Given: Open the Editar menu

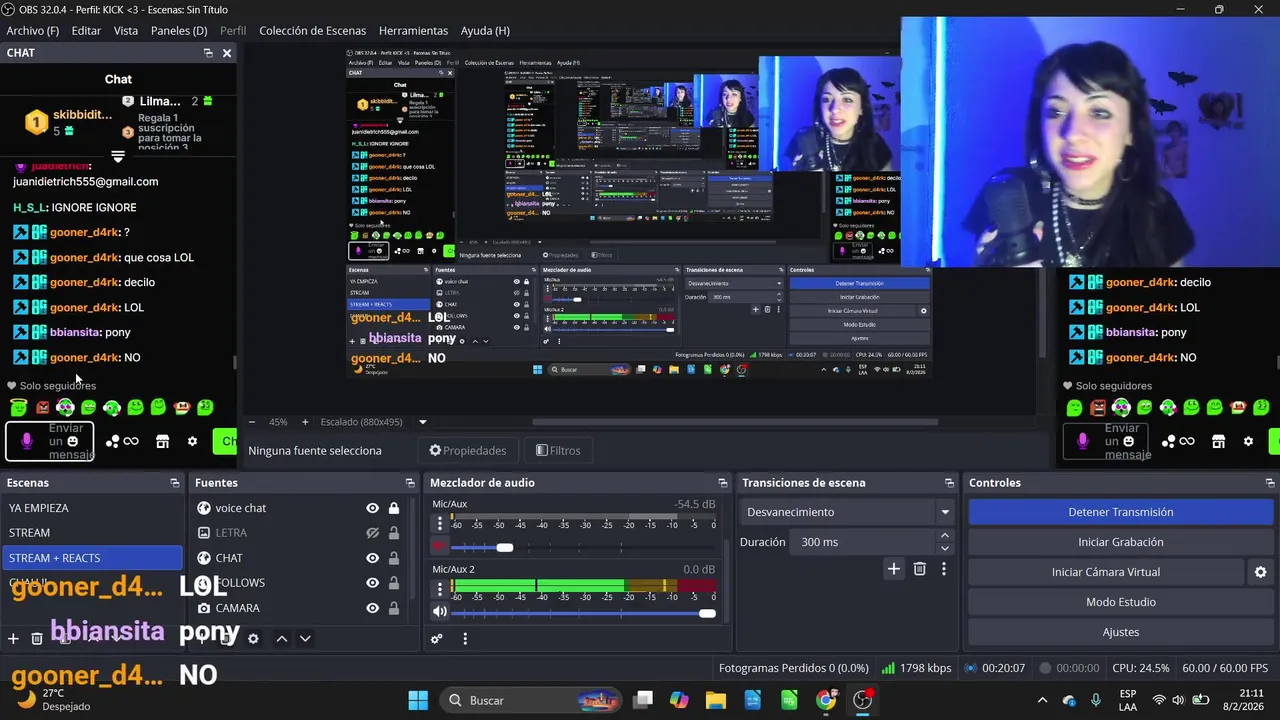Looking at the screenshot, I should pos(86,31).
